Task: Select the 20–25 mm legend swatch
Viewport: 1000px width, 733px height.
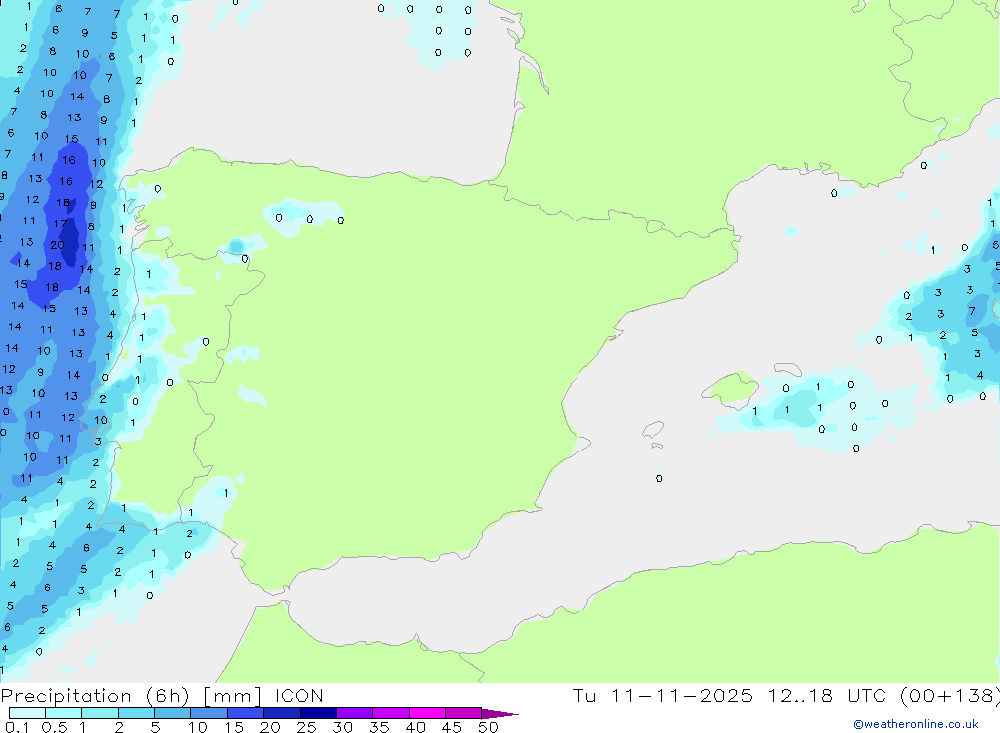Action: (282, 713)
